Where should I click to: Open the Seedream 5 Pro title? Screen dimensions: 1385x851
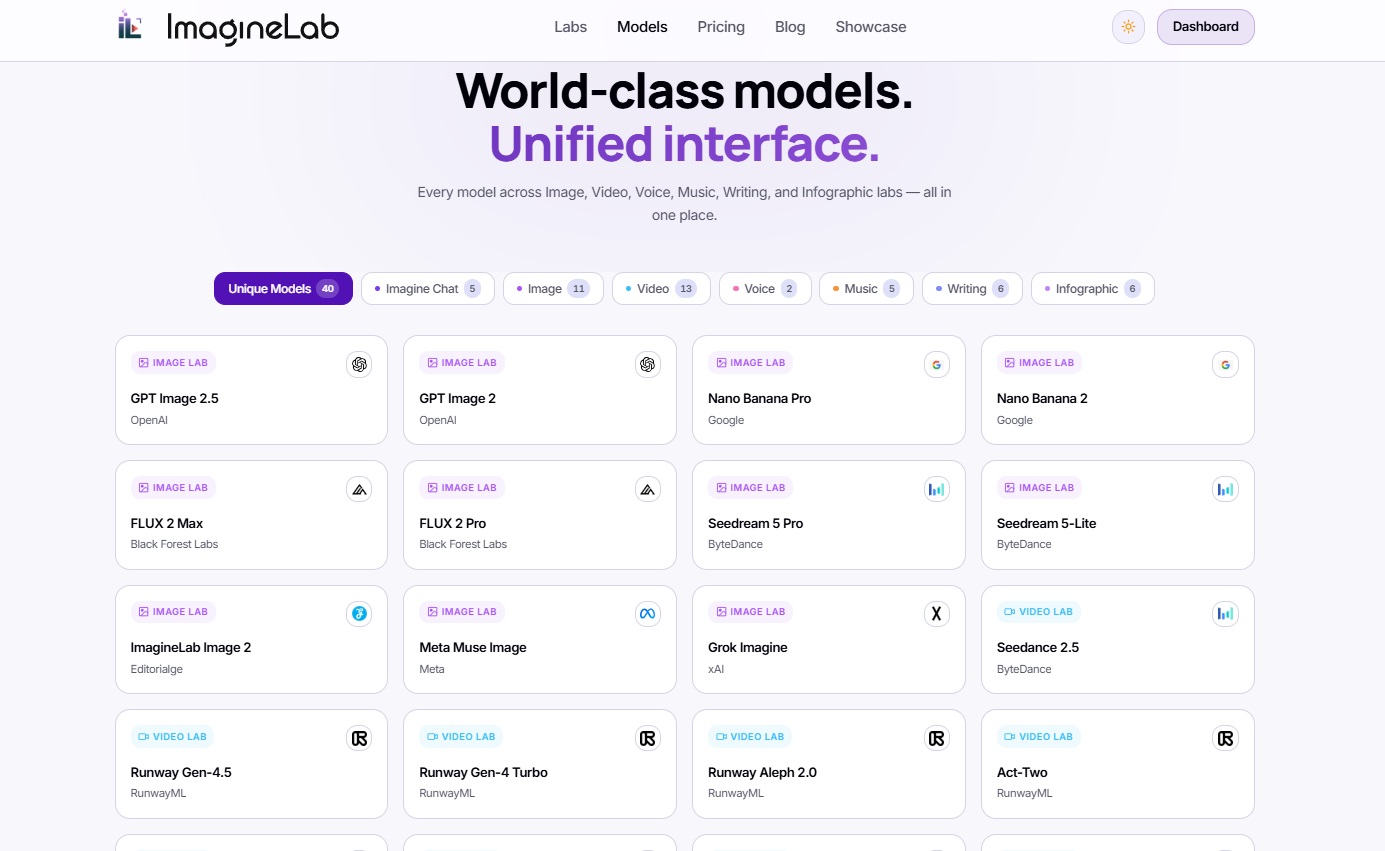(755, 523)
